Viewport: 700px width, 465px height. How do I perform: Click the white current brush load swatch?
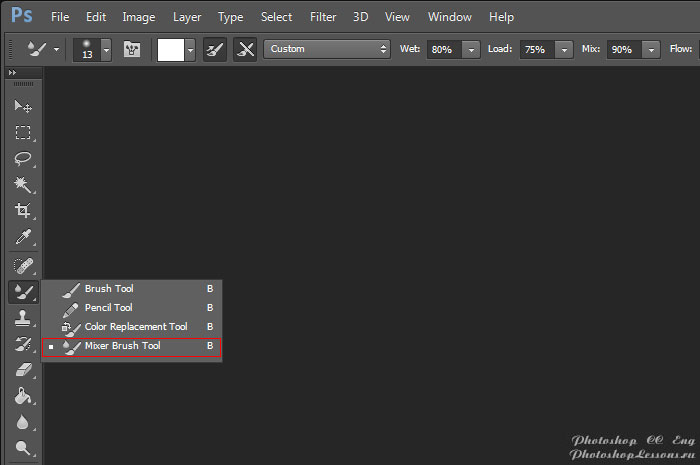click(171, 50)
